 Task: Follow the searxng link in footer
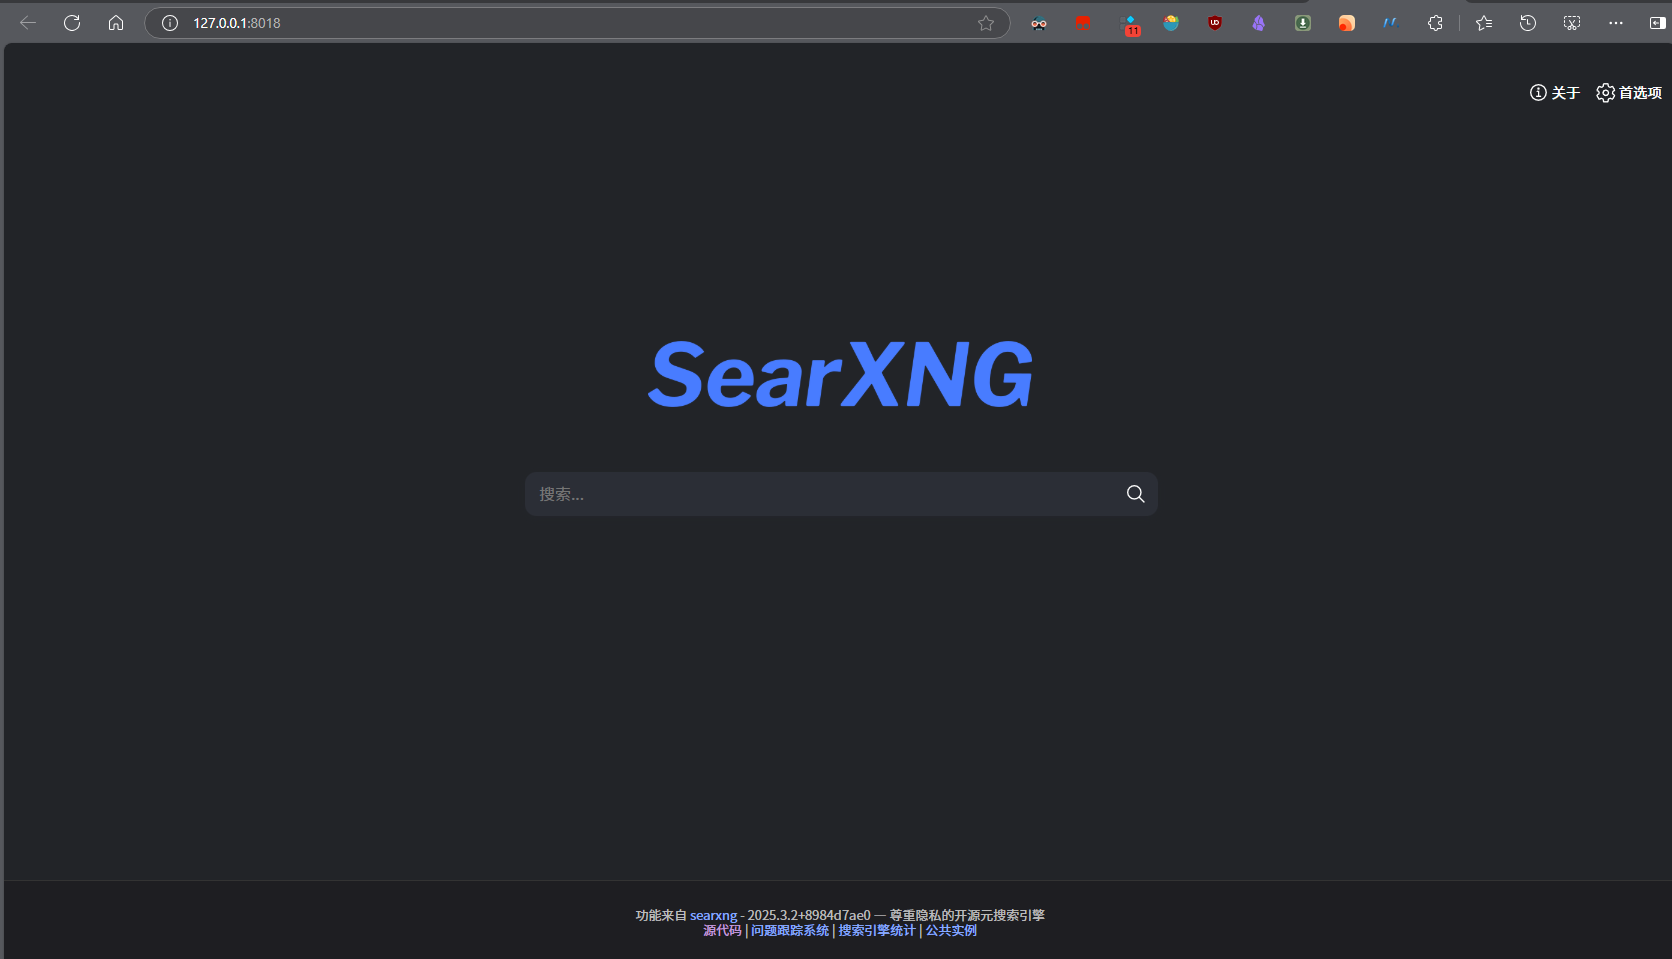point(713,916)
